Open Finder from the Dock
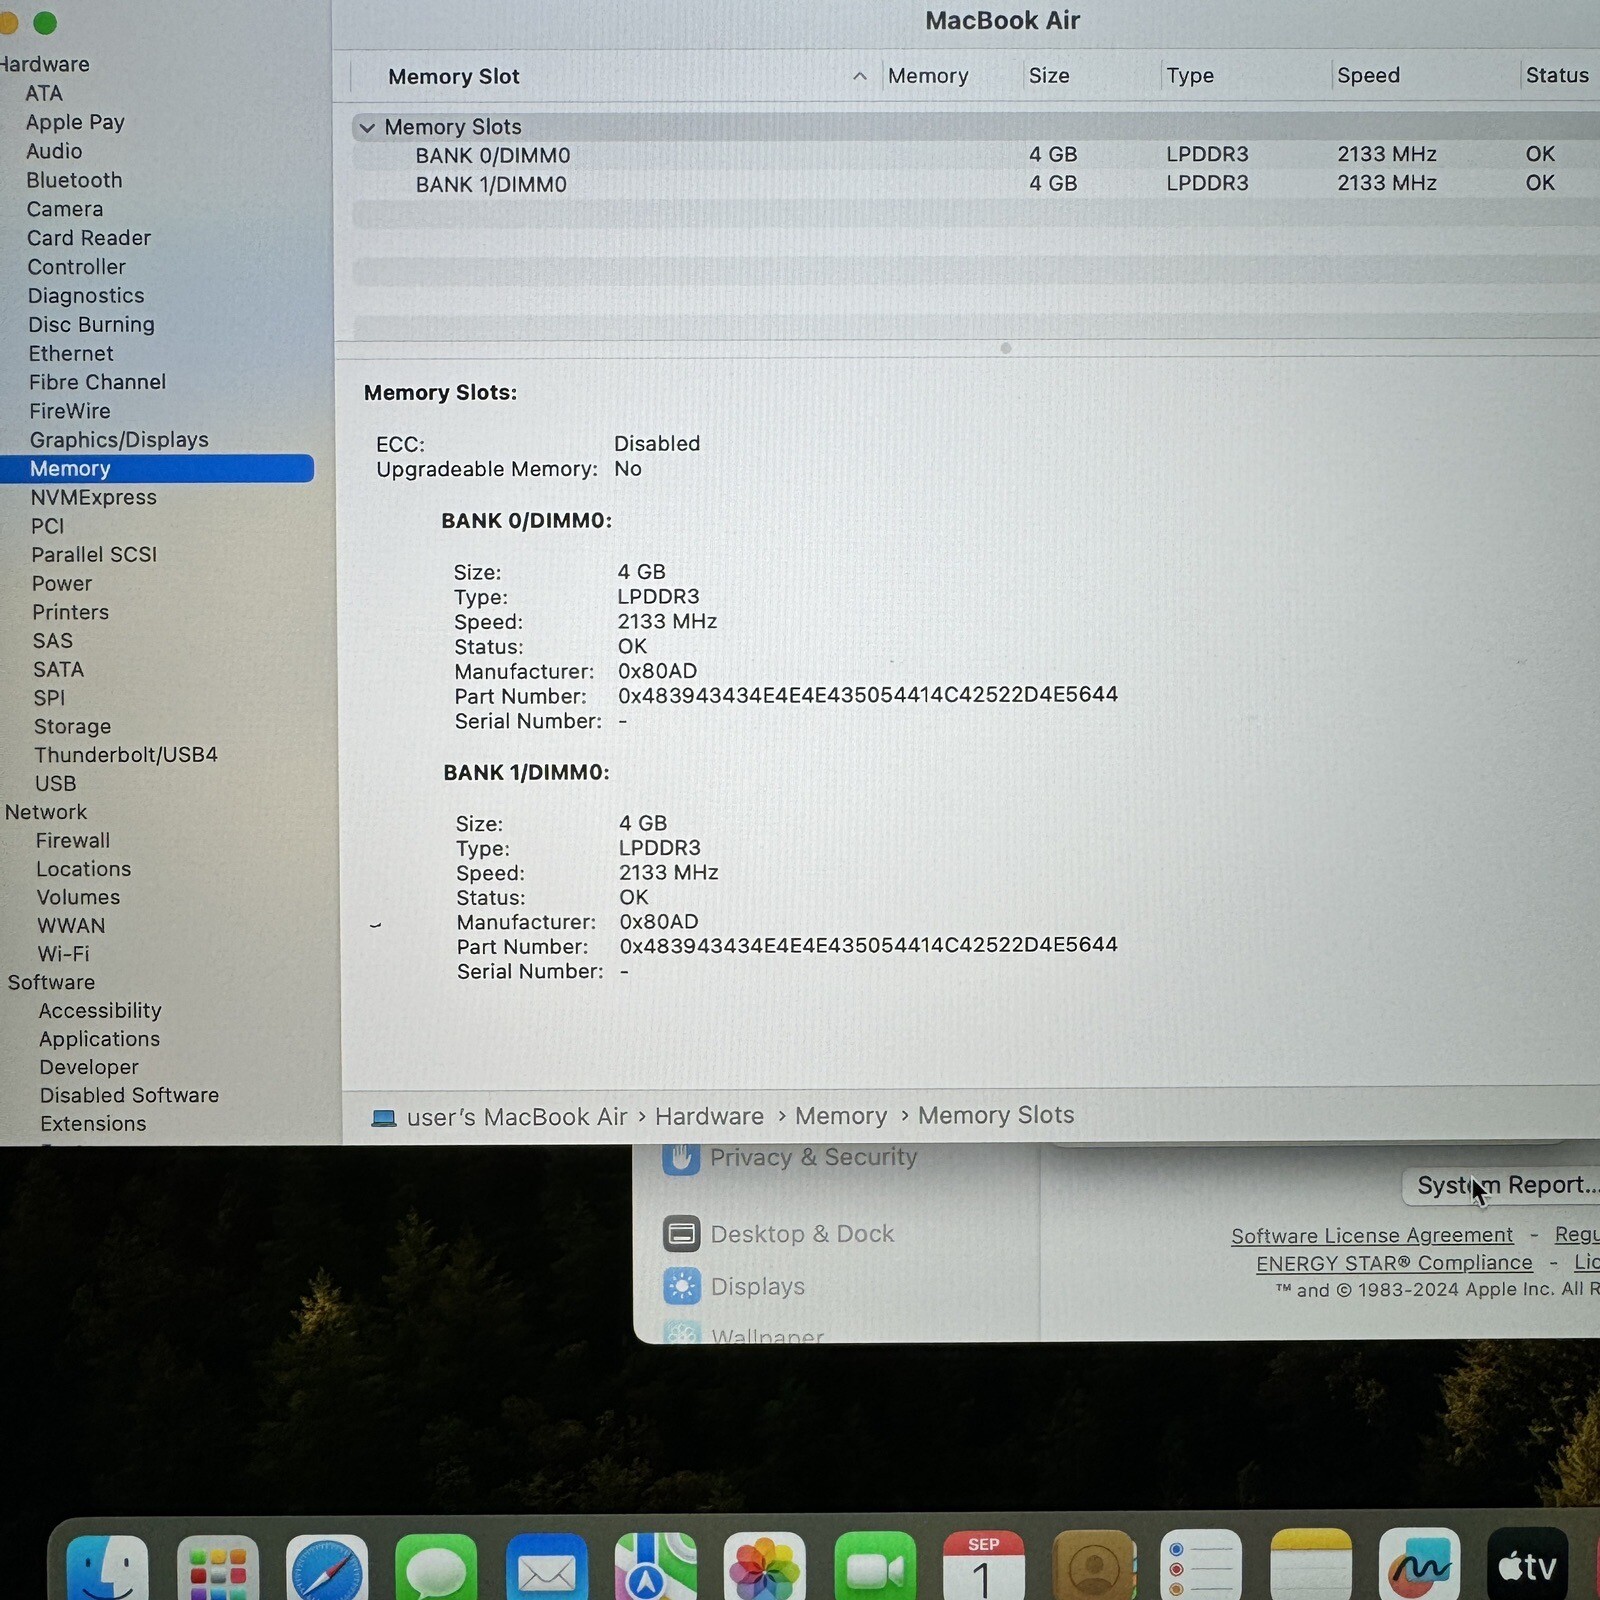The width and height of the screenshot is (1600, 1600). pos(107,1567)
